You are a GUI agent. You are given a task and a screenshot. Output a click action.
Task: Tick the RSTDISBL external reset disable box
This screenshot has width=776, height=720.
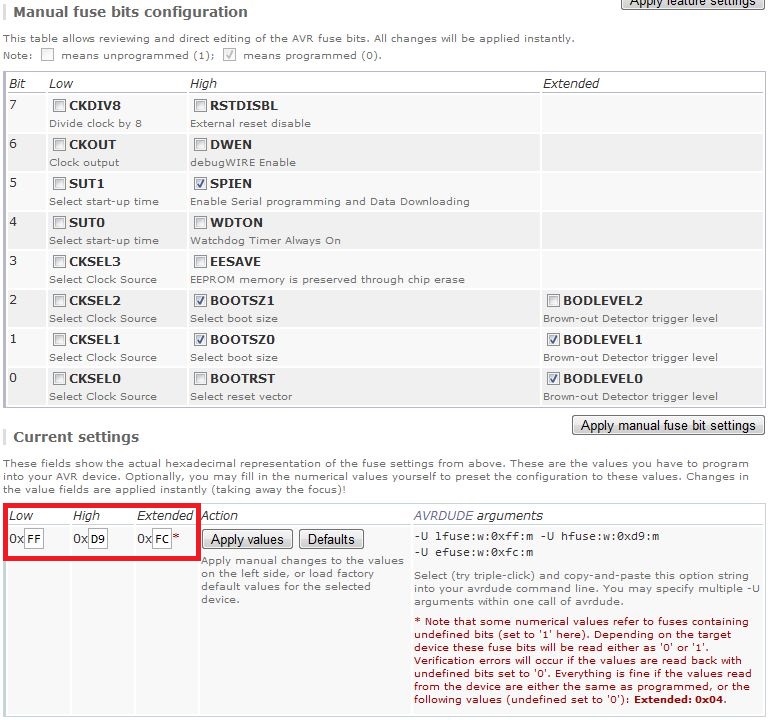(200, 105)
